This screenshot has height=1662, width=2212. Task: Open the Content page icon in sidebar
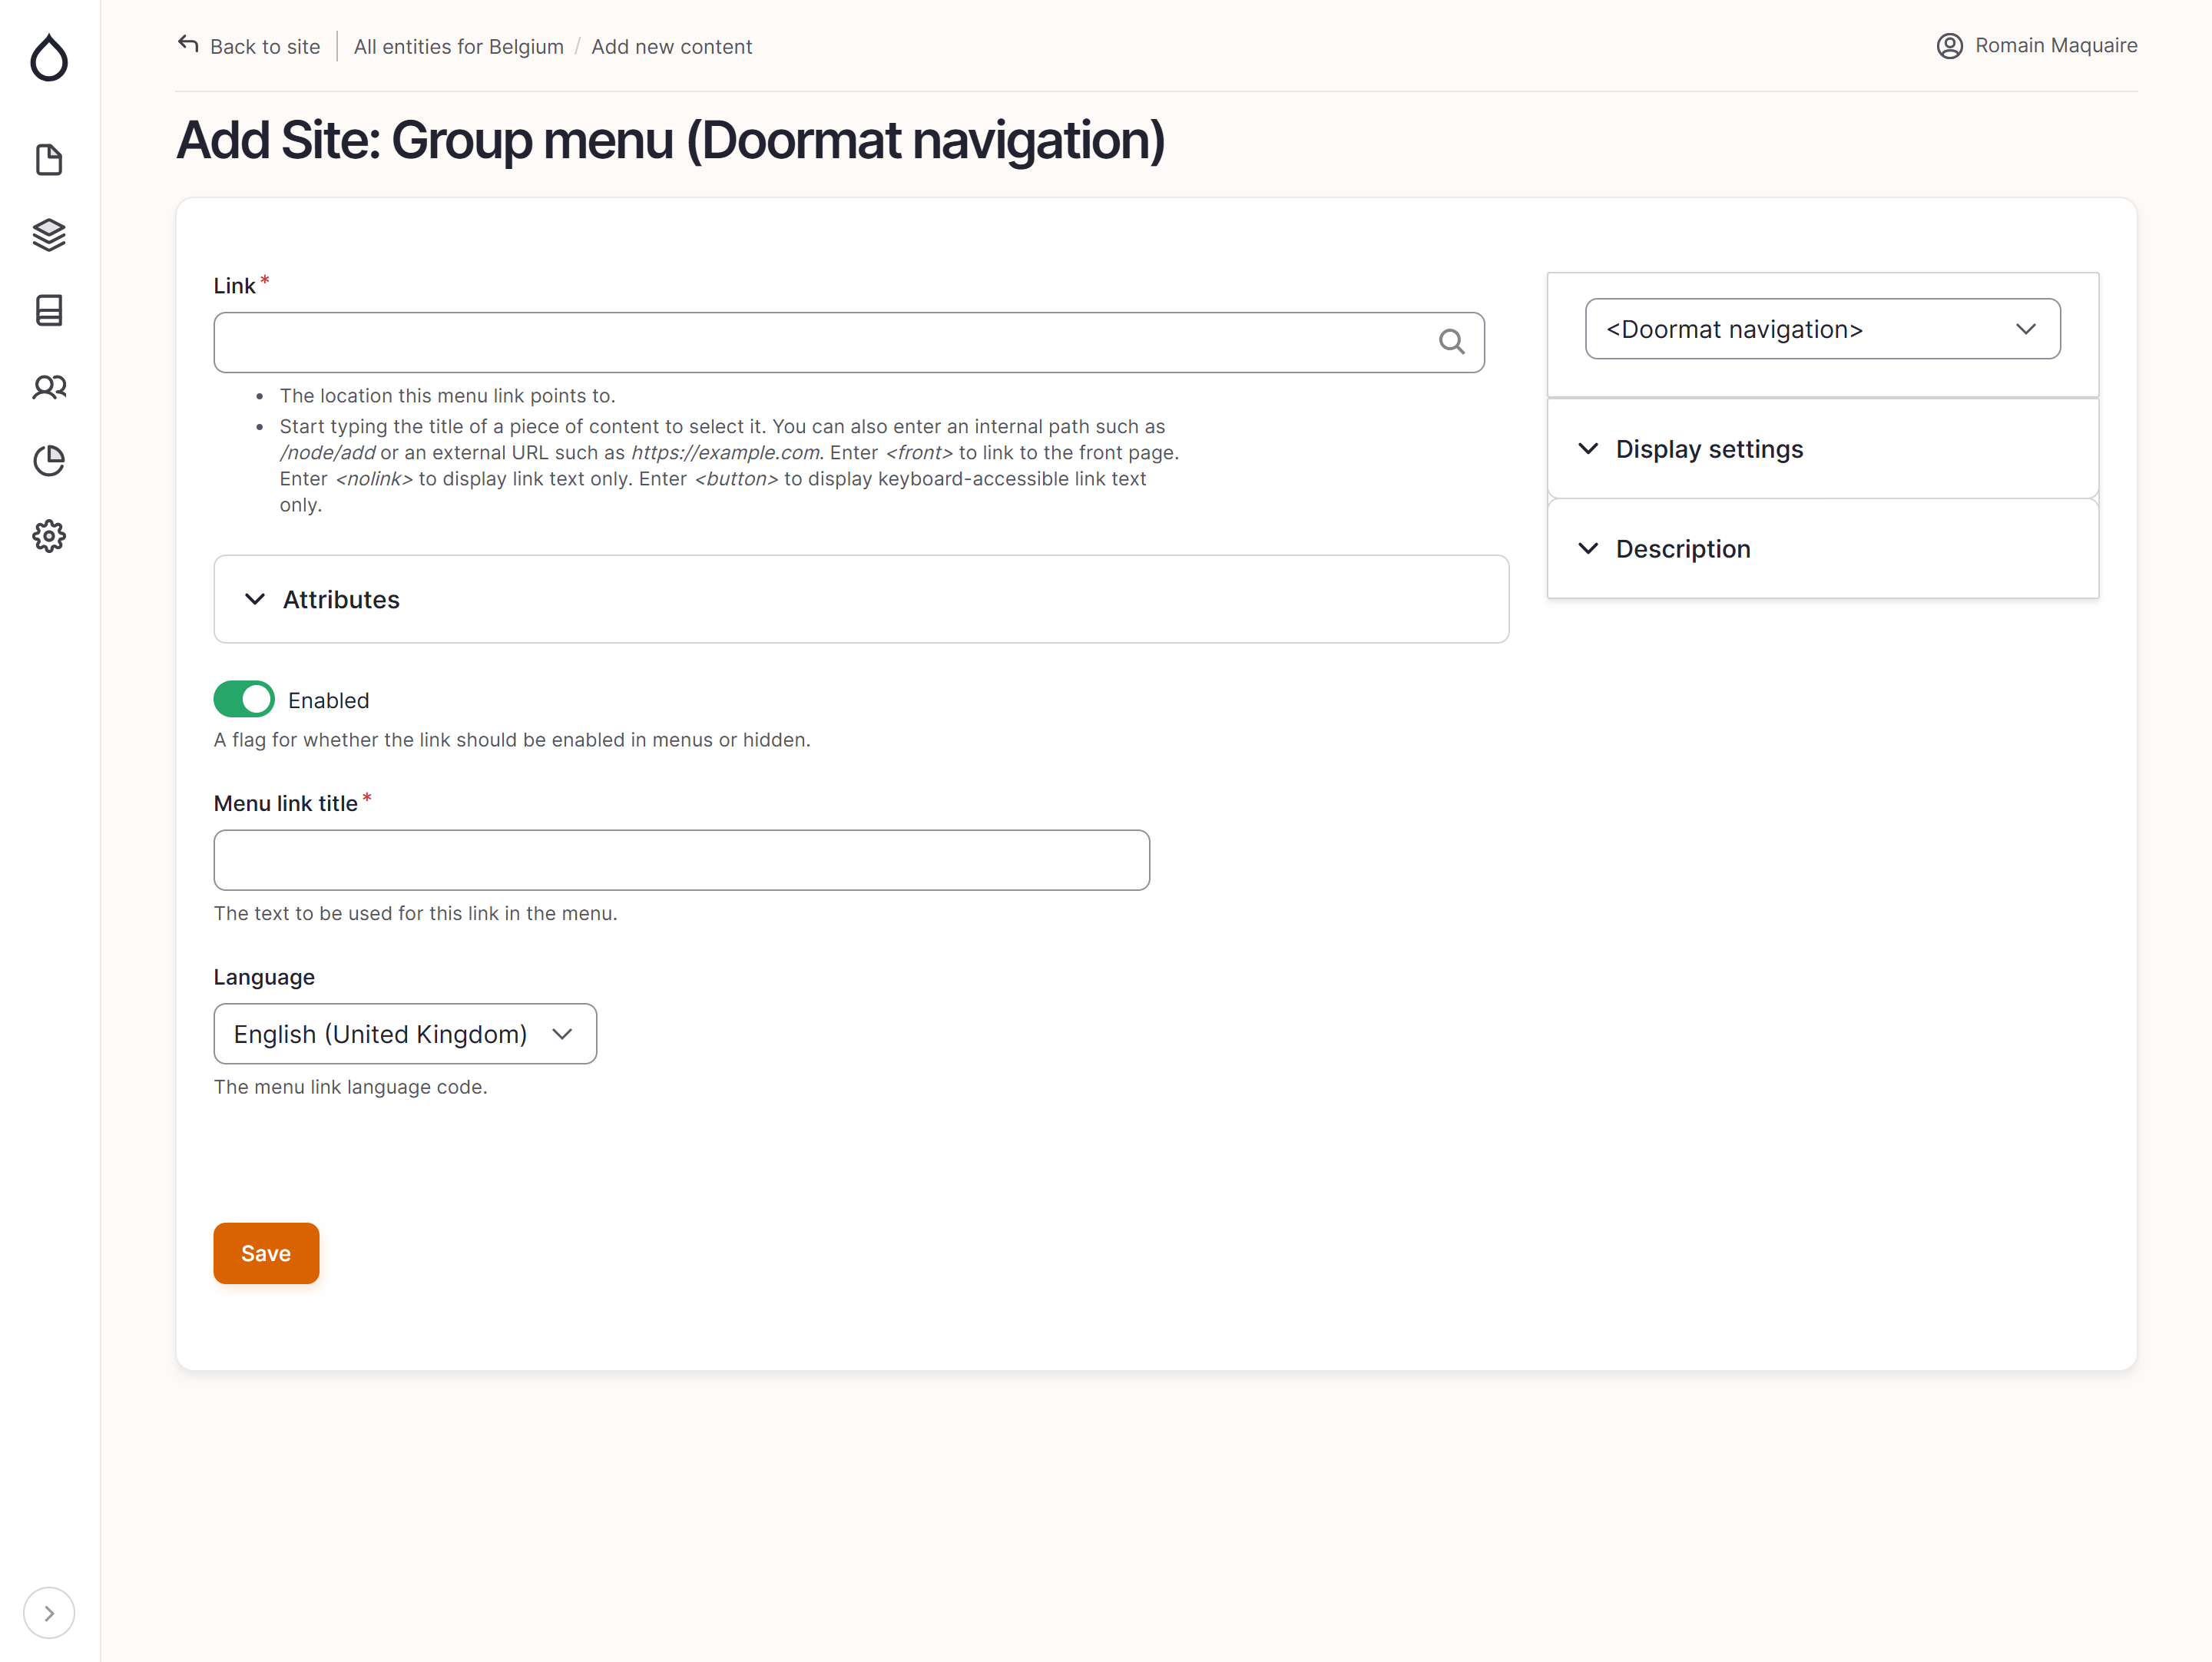[x=49, y=160]
